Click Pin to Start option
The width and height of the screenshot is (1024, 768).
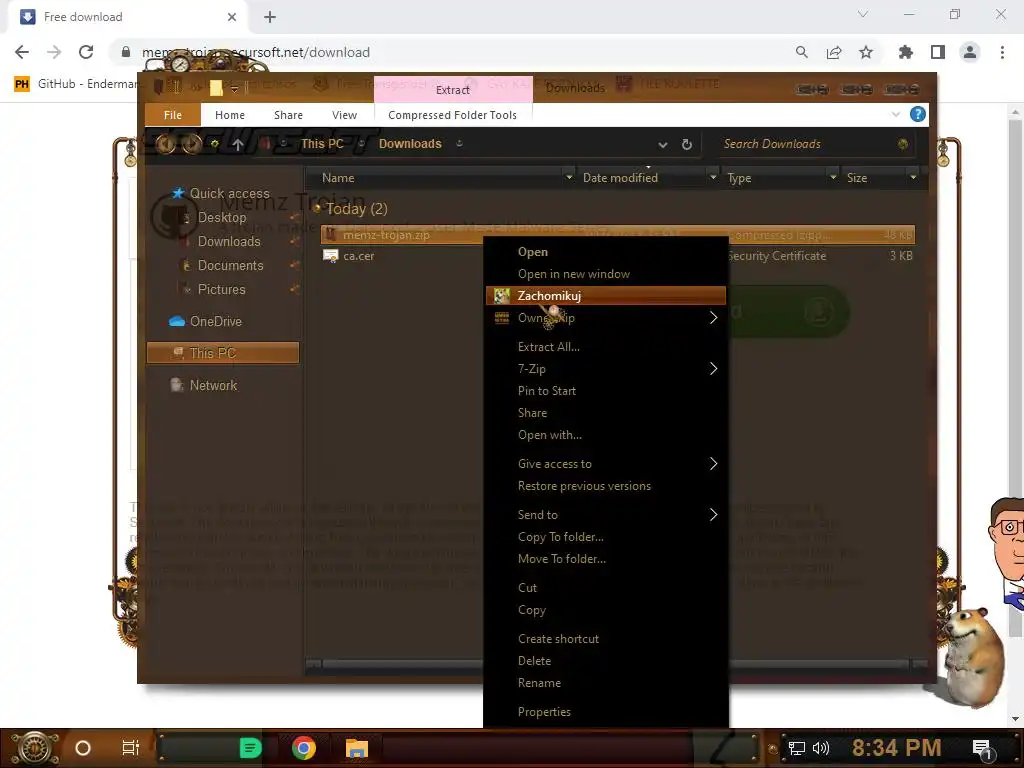pos(547,391)
